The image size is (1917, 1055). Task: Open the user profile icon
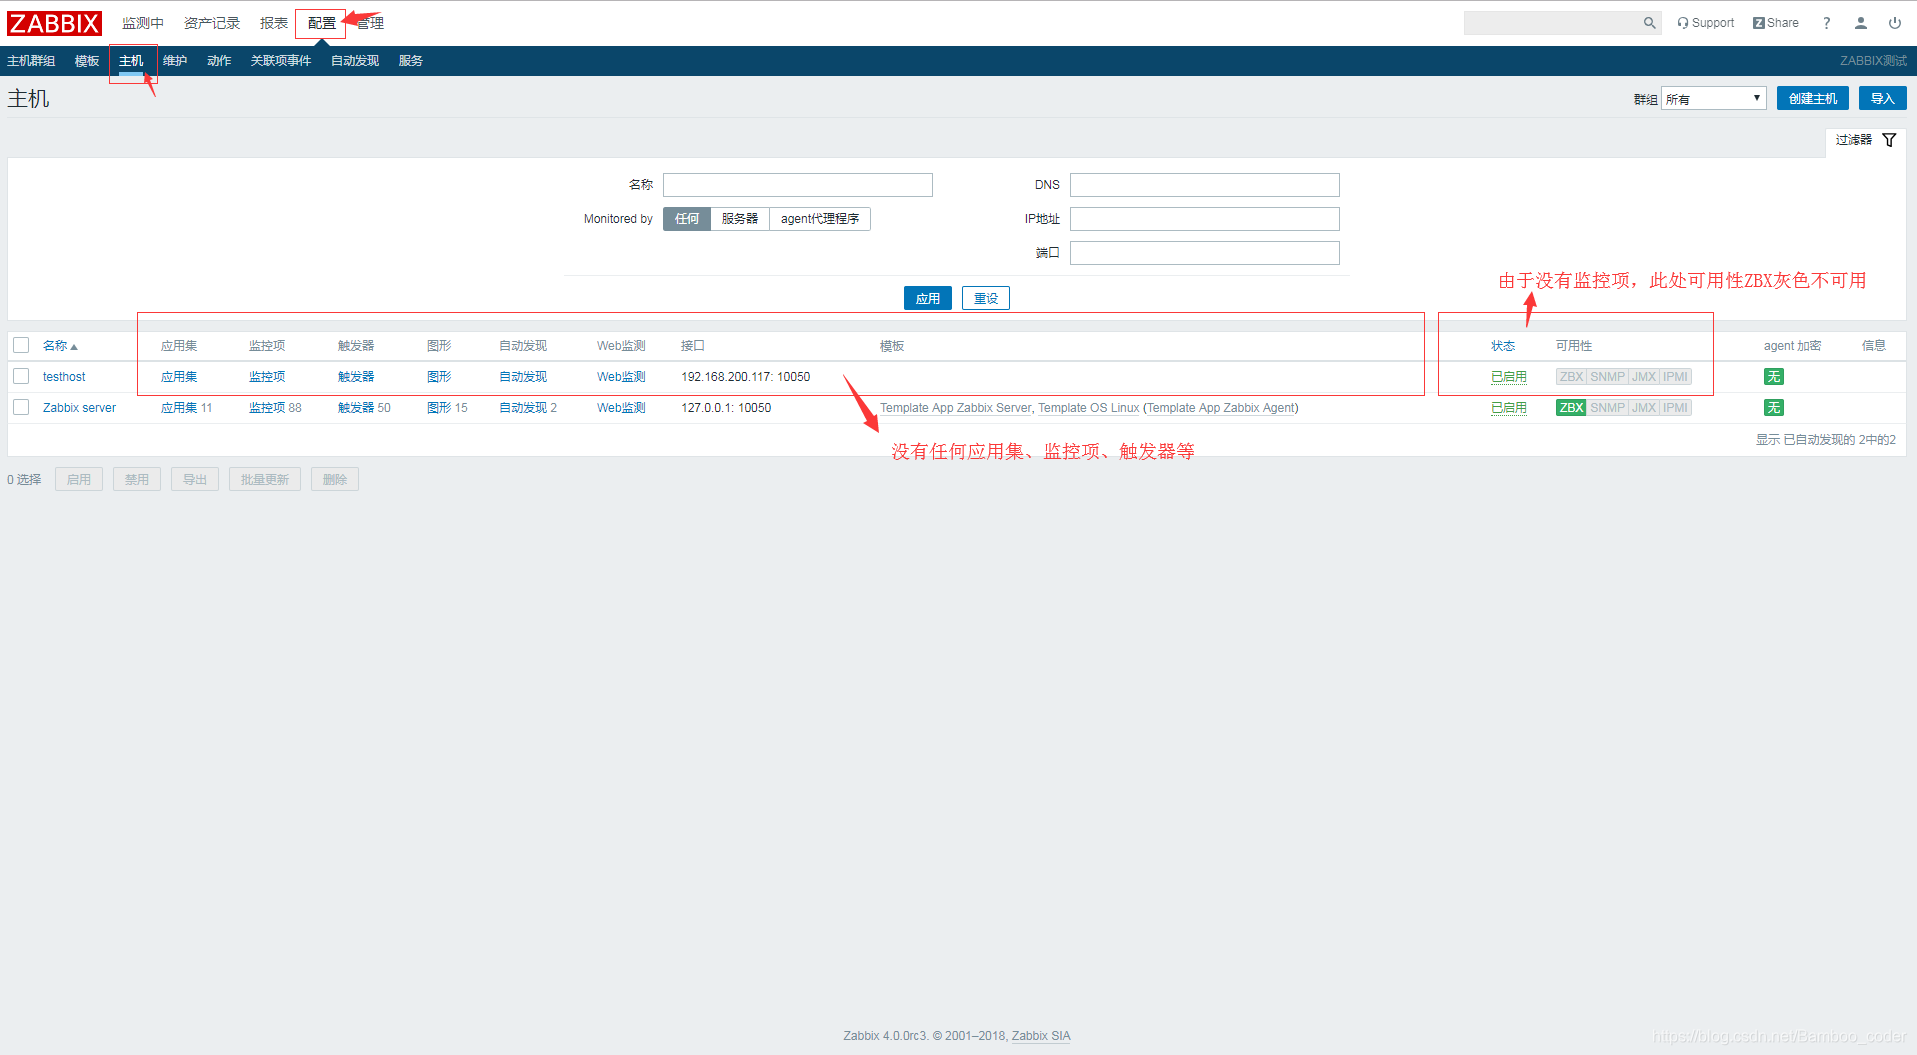pos(1860,23)
